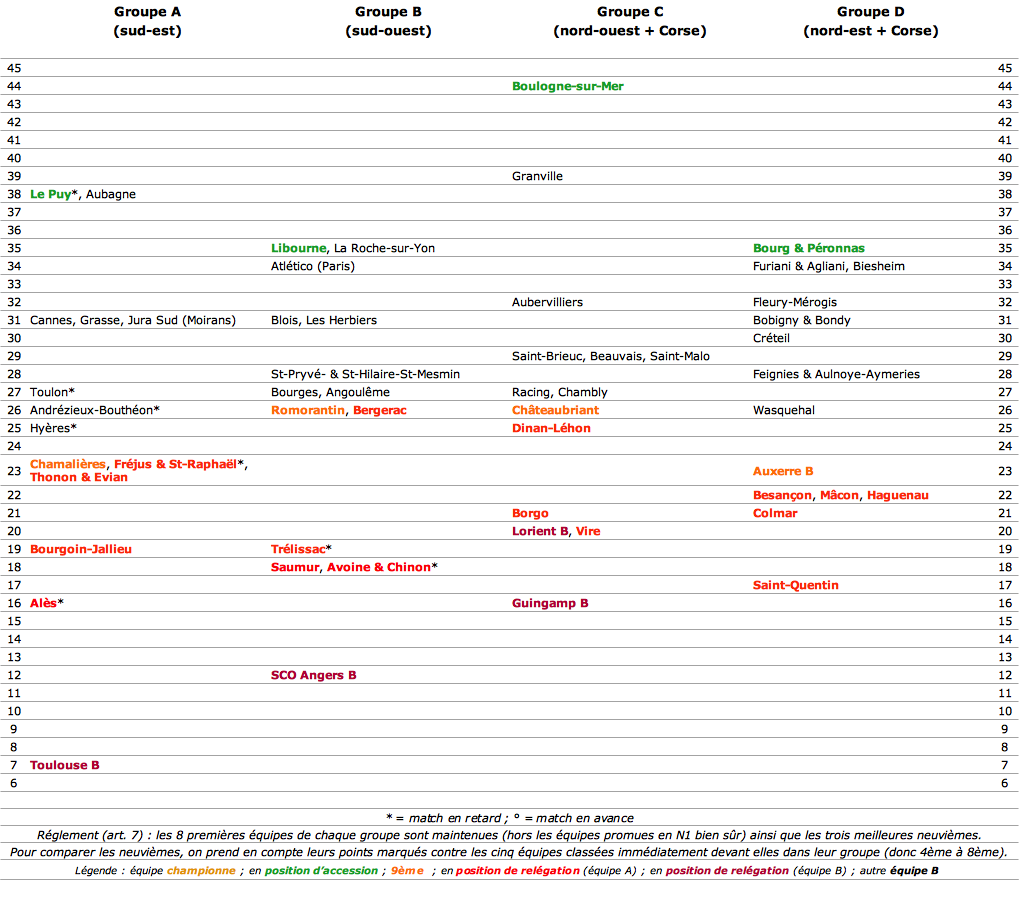Select Jura Sud (Moirans) team name
The width and height of the screenshot is (1024, 897).
coord(182,321)
